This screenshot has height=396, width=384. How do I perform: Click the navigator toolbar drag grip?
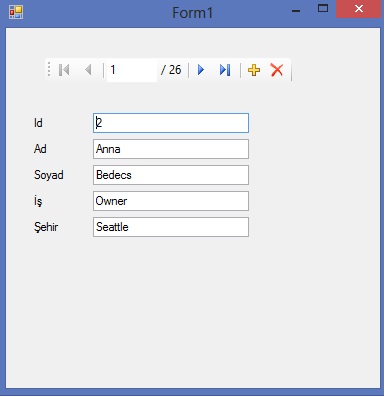point(49,69)
